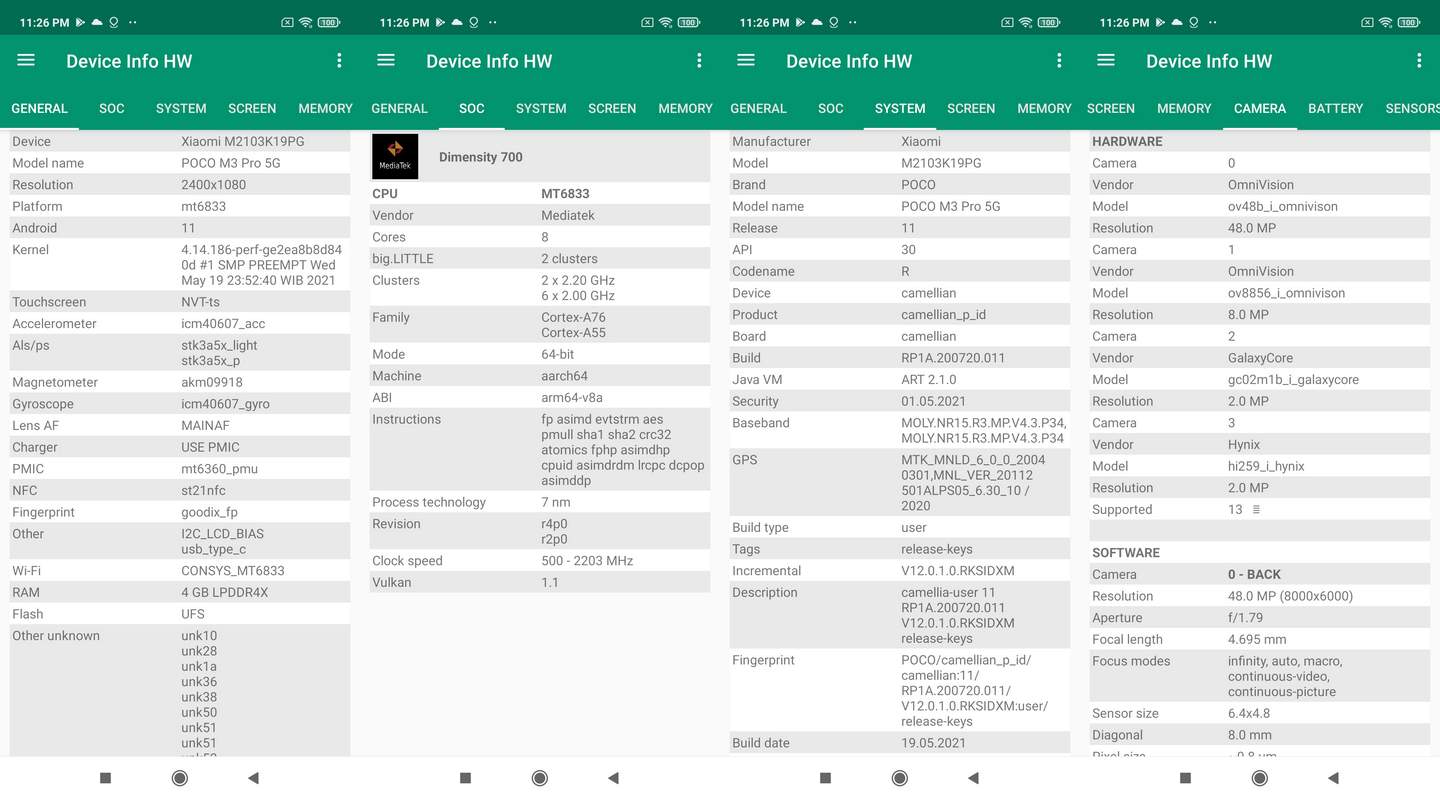
Task: Tap the RAM 4 GB LPDDR4X row
Action: [x=180, y=592]
